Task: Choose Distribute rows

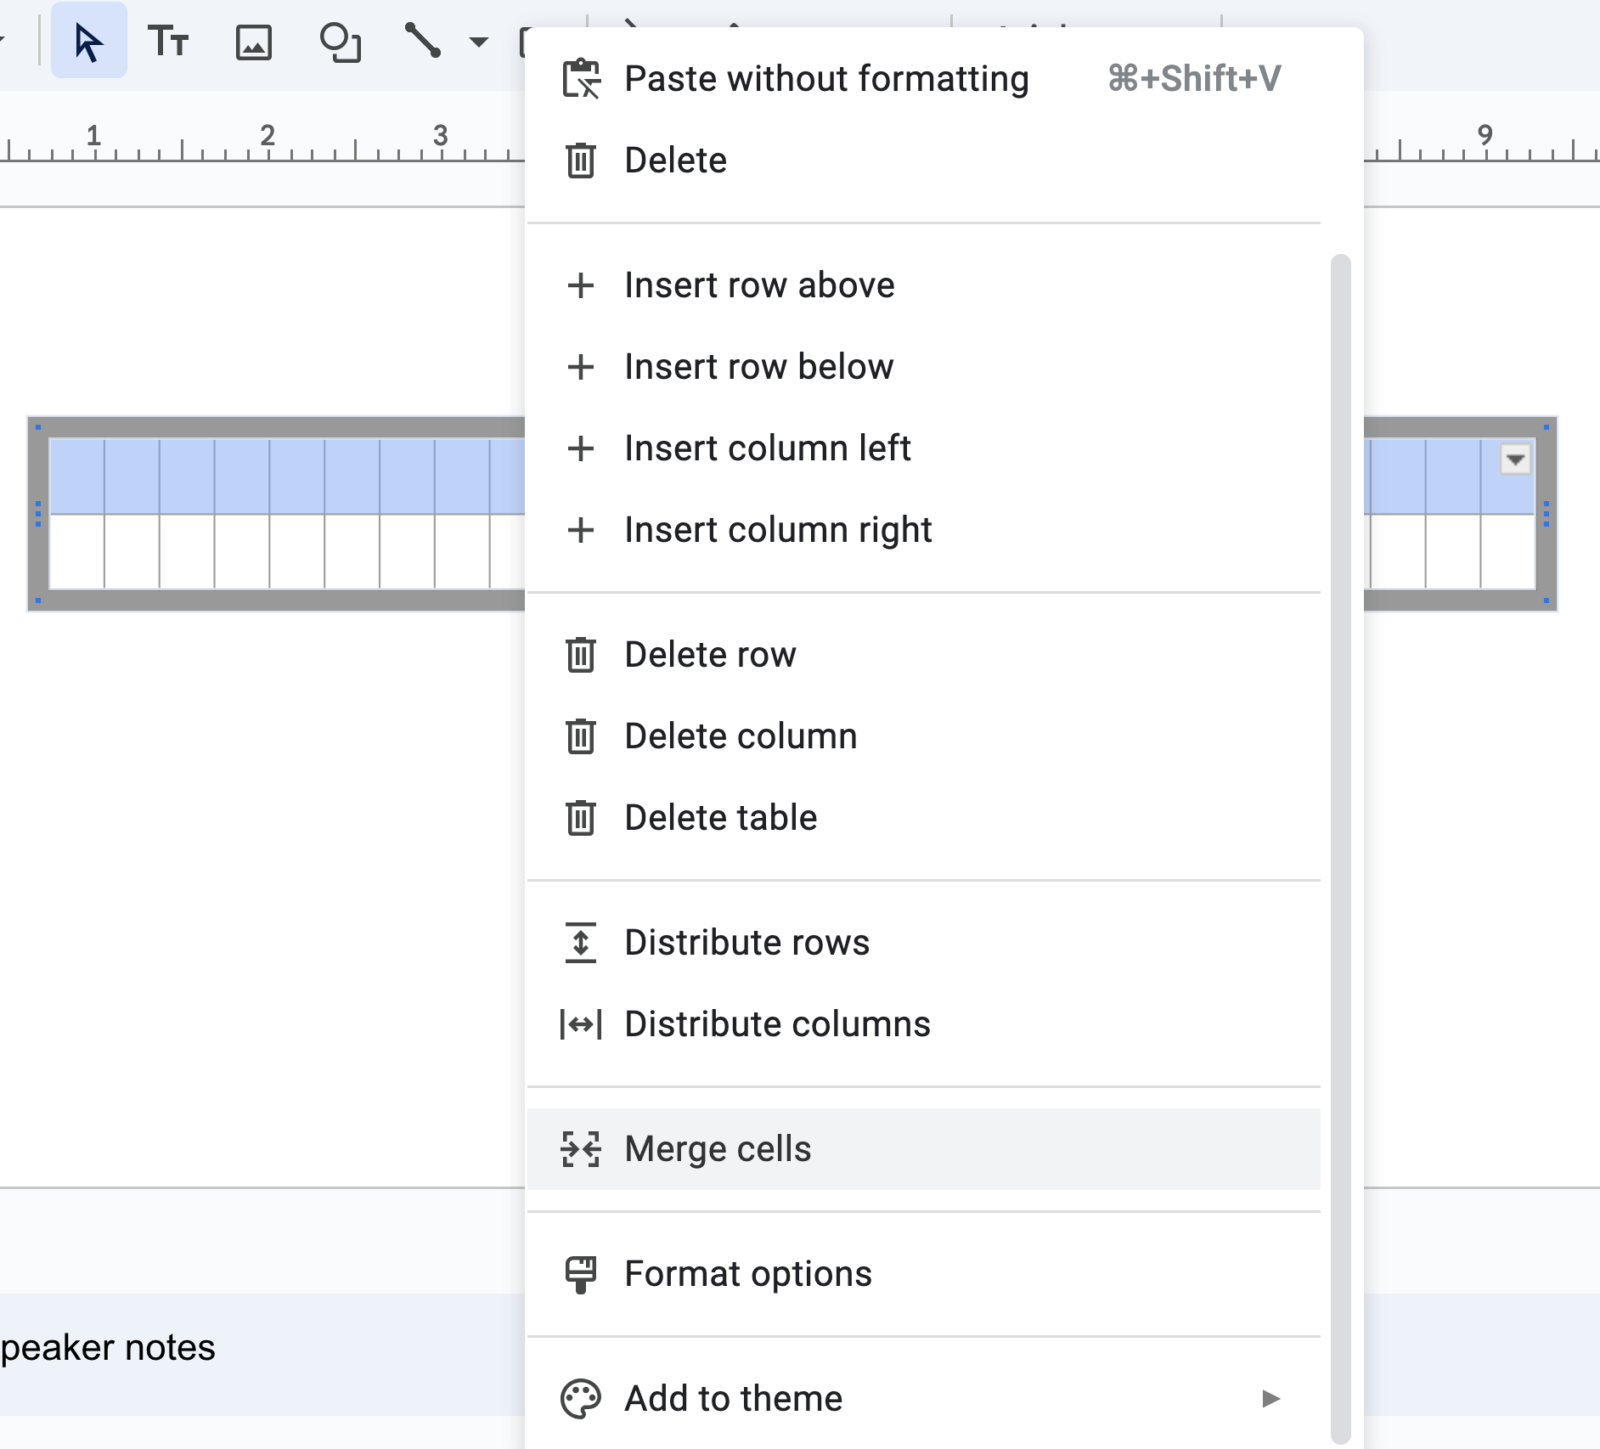Action: [923, 943]
